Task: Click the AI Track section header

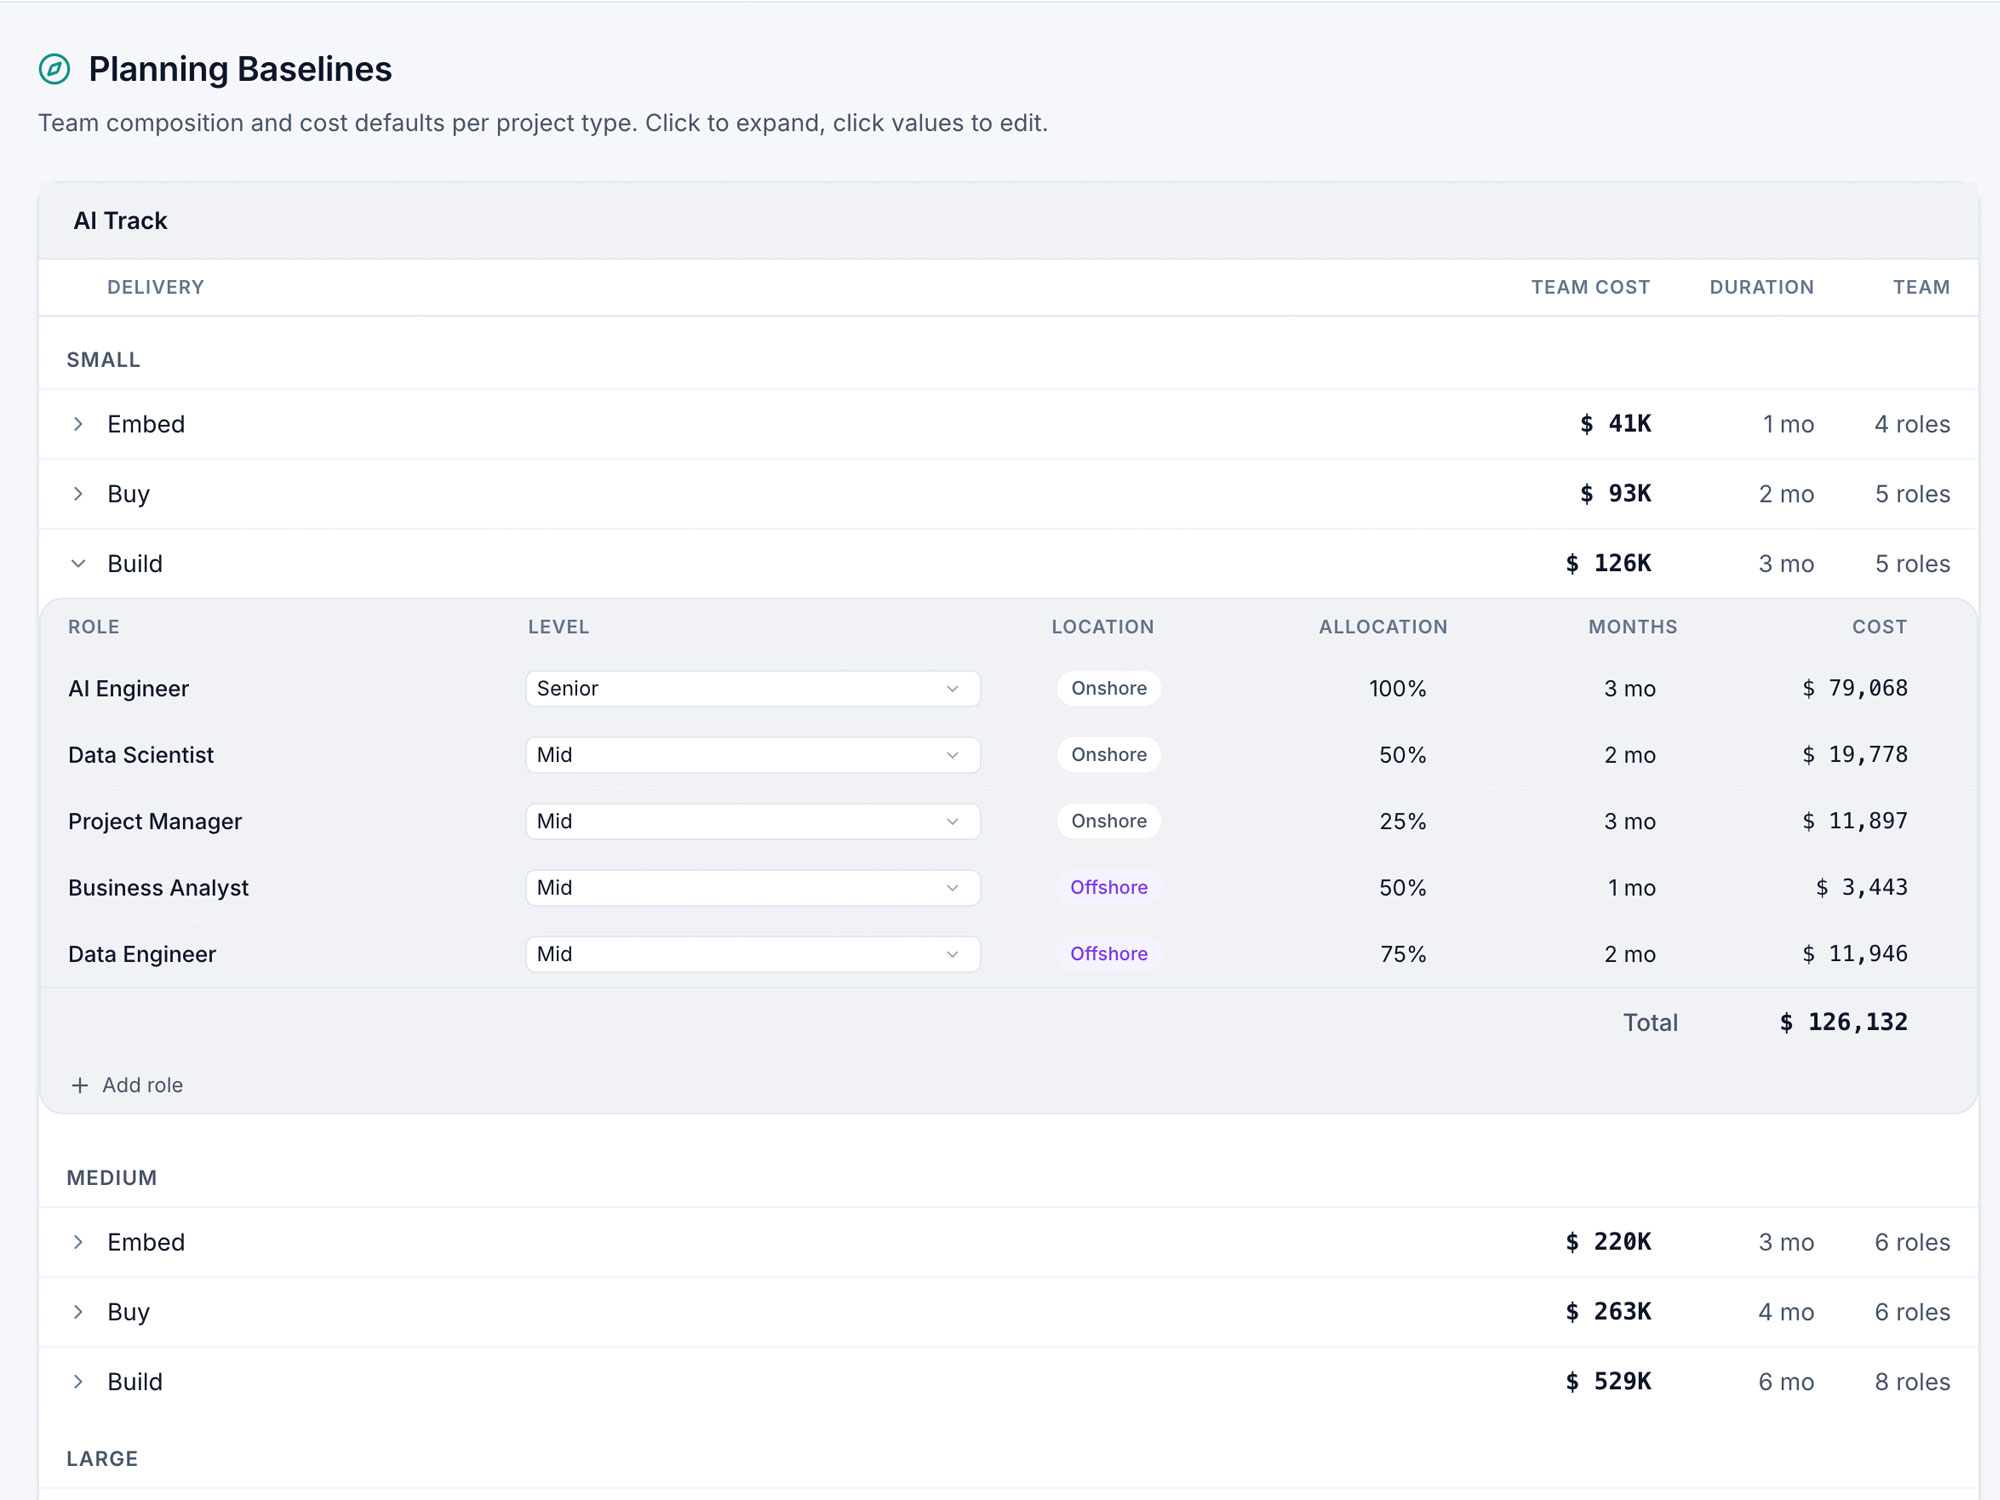Action: coord(120,220)
